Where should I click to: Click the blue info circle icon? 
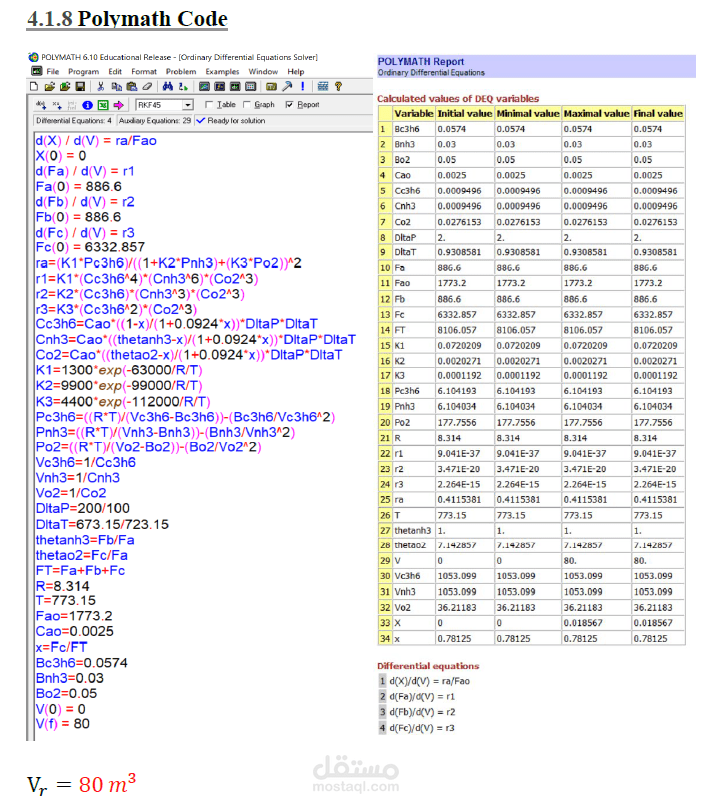point(88,105)
